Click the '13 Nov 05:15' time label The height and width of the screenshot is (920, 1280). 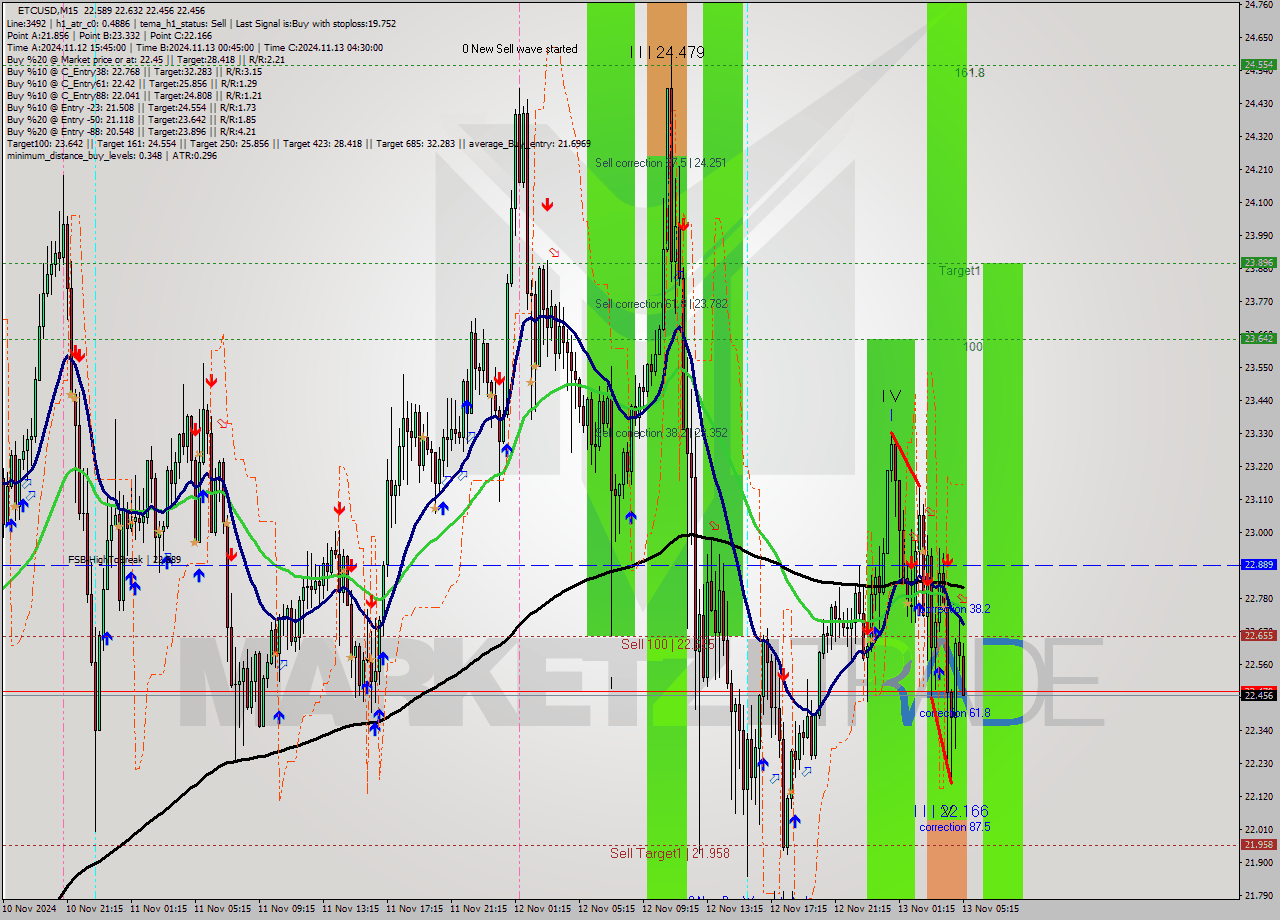click(990, 909)
